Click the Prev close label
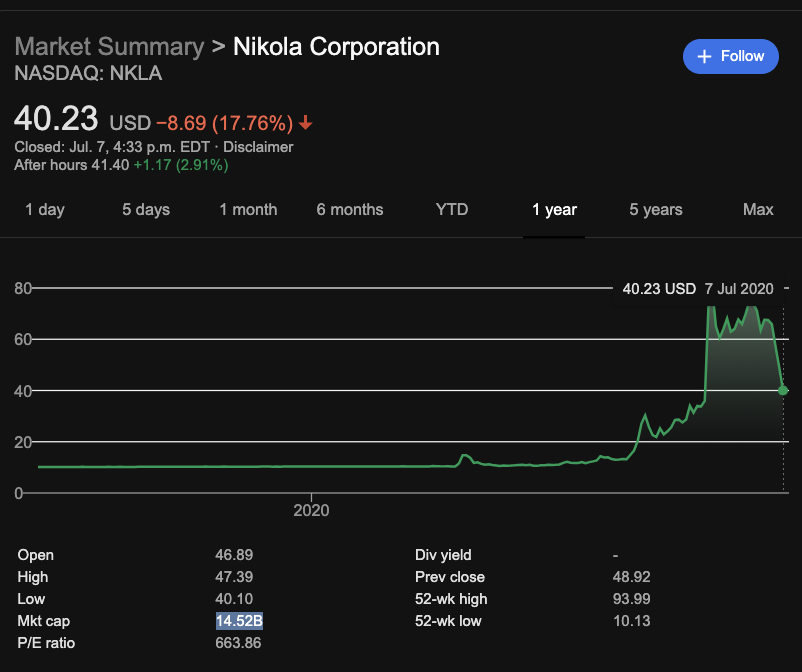Image resolution: width=802 pixels, height=672 pixels. coord(450,577)
